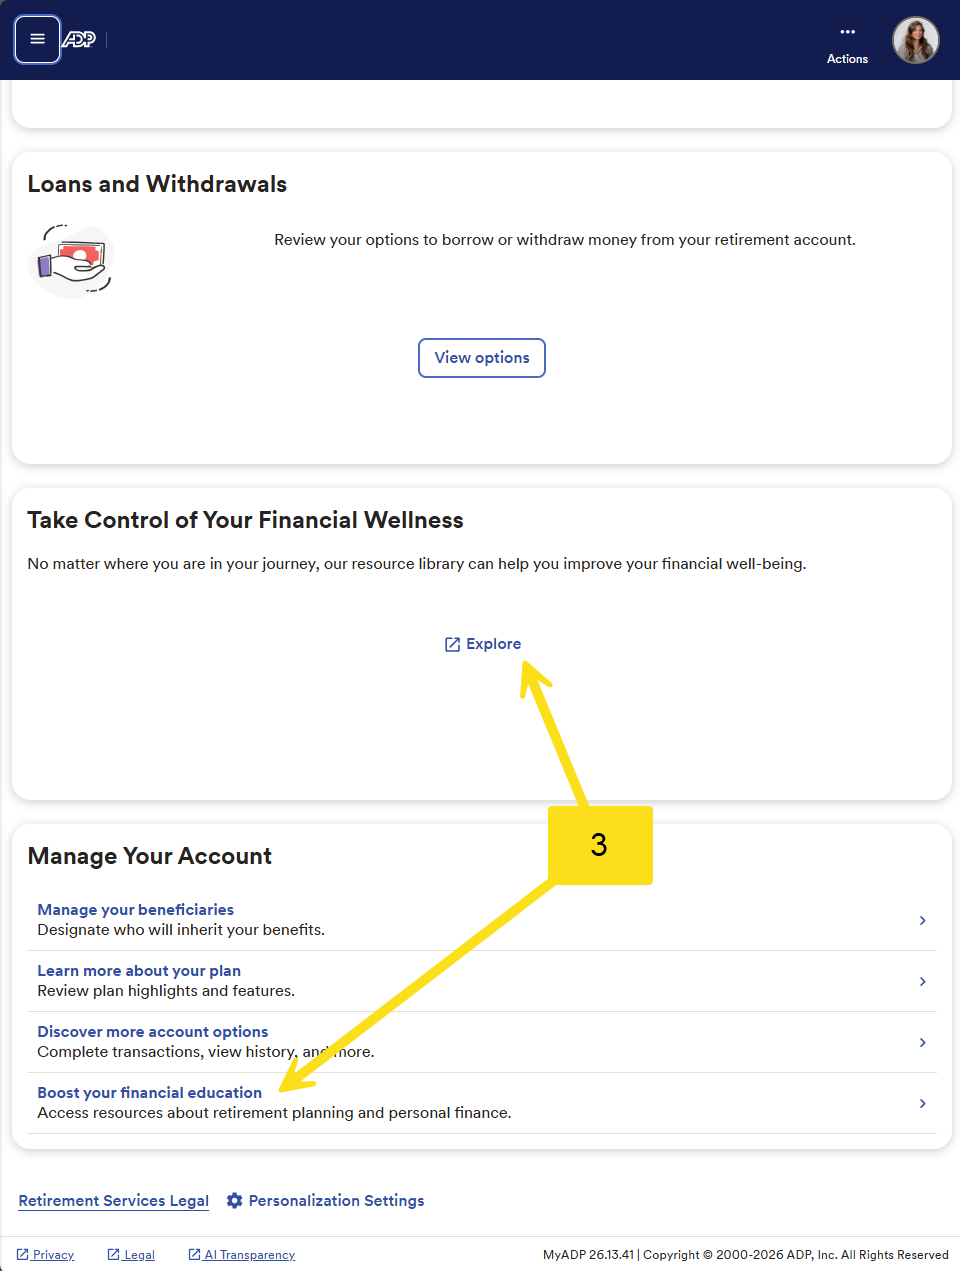Viewport: 960px width, 1271px height.
Task: Open Retirement Services Legal link
Action: point(114,1201)
